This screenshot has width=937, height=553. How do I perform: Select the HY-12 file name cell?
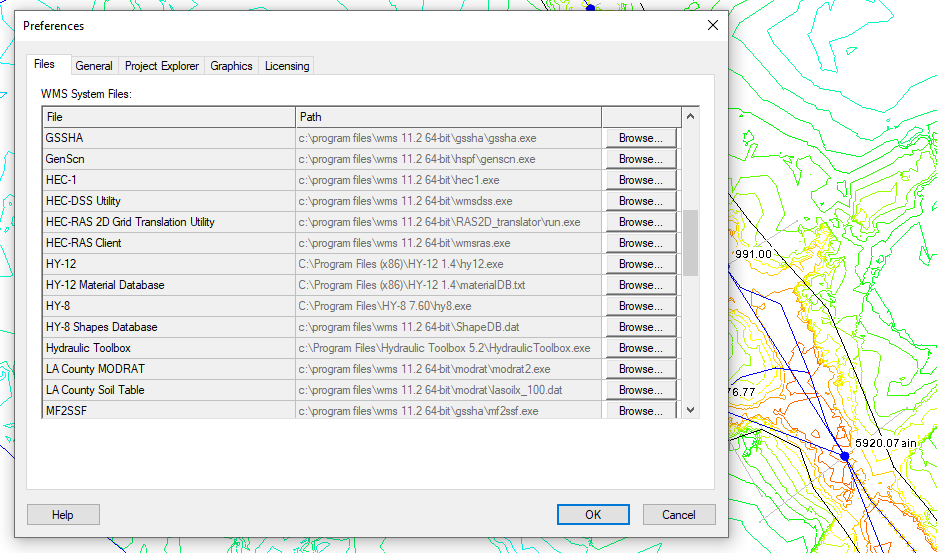169,264
